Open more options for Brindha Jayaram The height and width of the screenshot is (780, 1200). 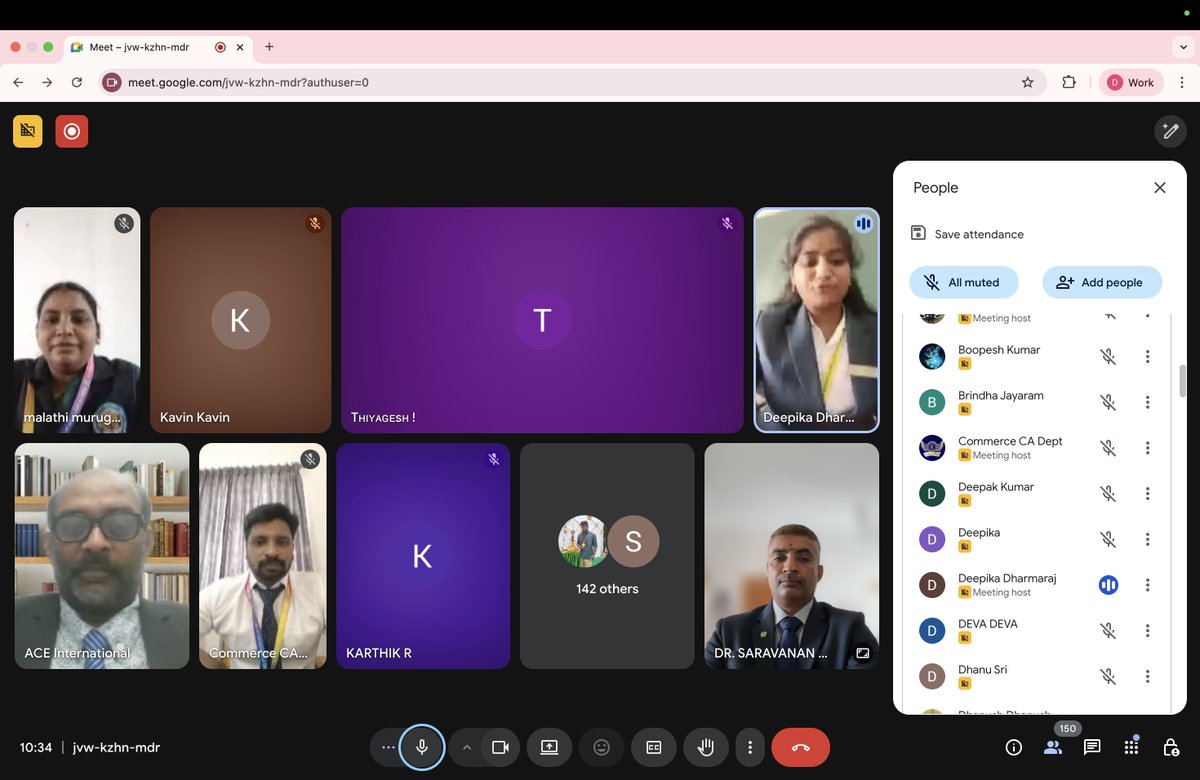(1148, 403)
